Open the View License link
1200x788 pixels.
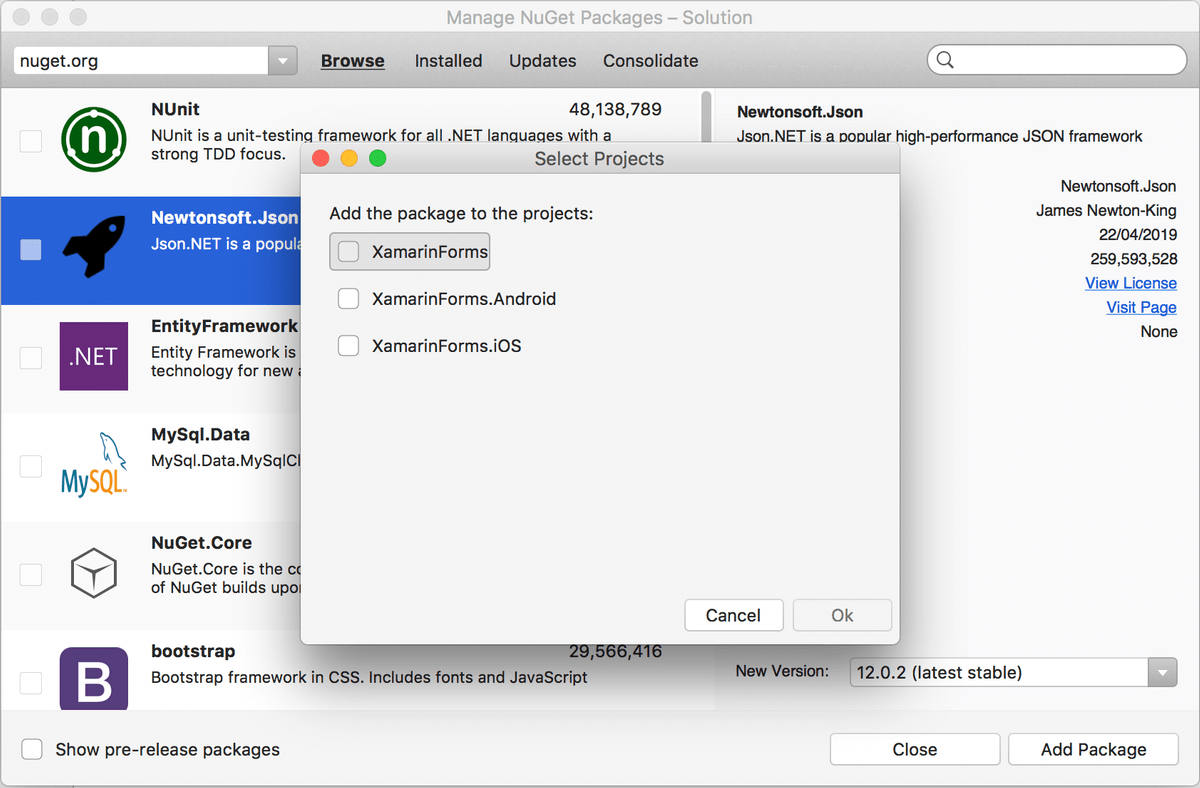1131,283
